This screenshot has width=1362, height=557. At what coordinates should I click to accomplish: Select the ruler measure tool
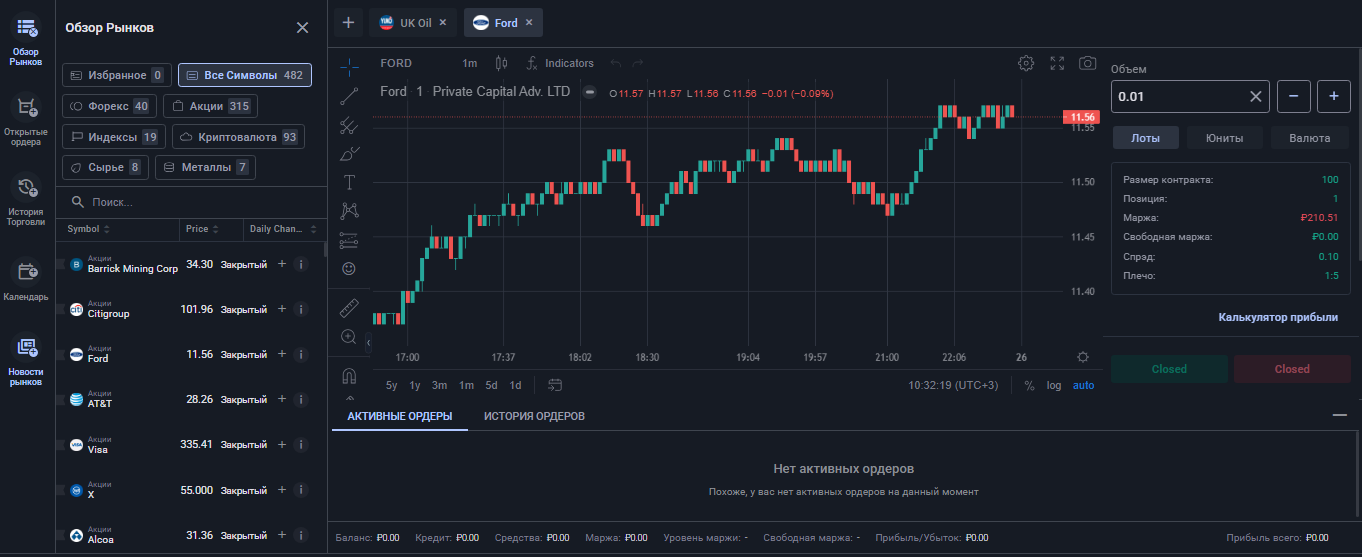(349, 307)
